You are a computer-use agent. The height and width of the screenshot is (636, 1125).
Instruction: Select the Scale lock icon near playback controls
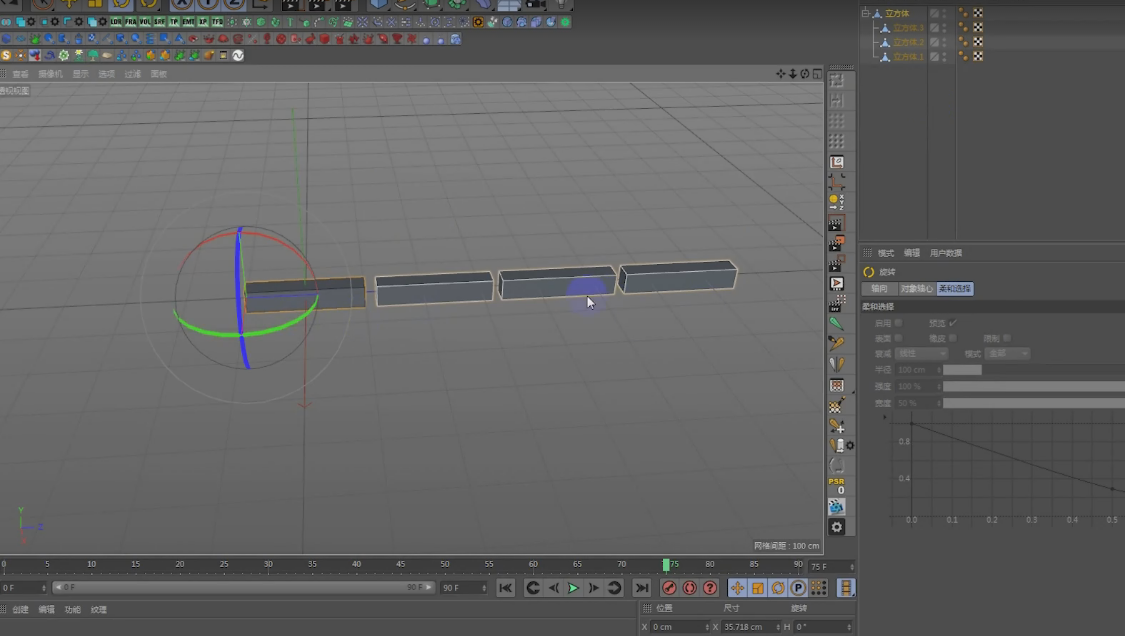click(757, 588)
